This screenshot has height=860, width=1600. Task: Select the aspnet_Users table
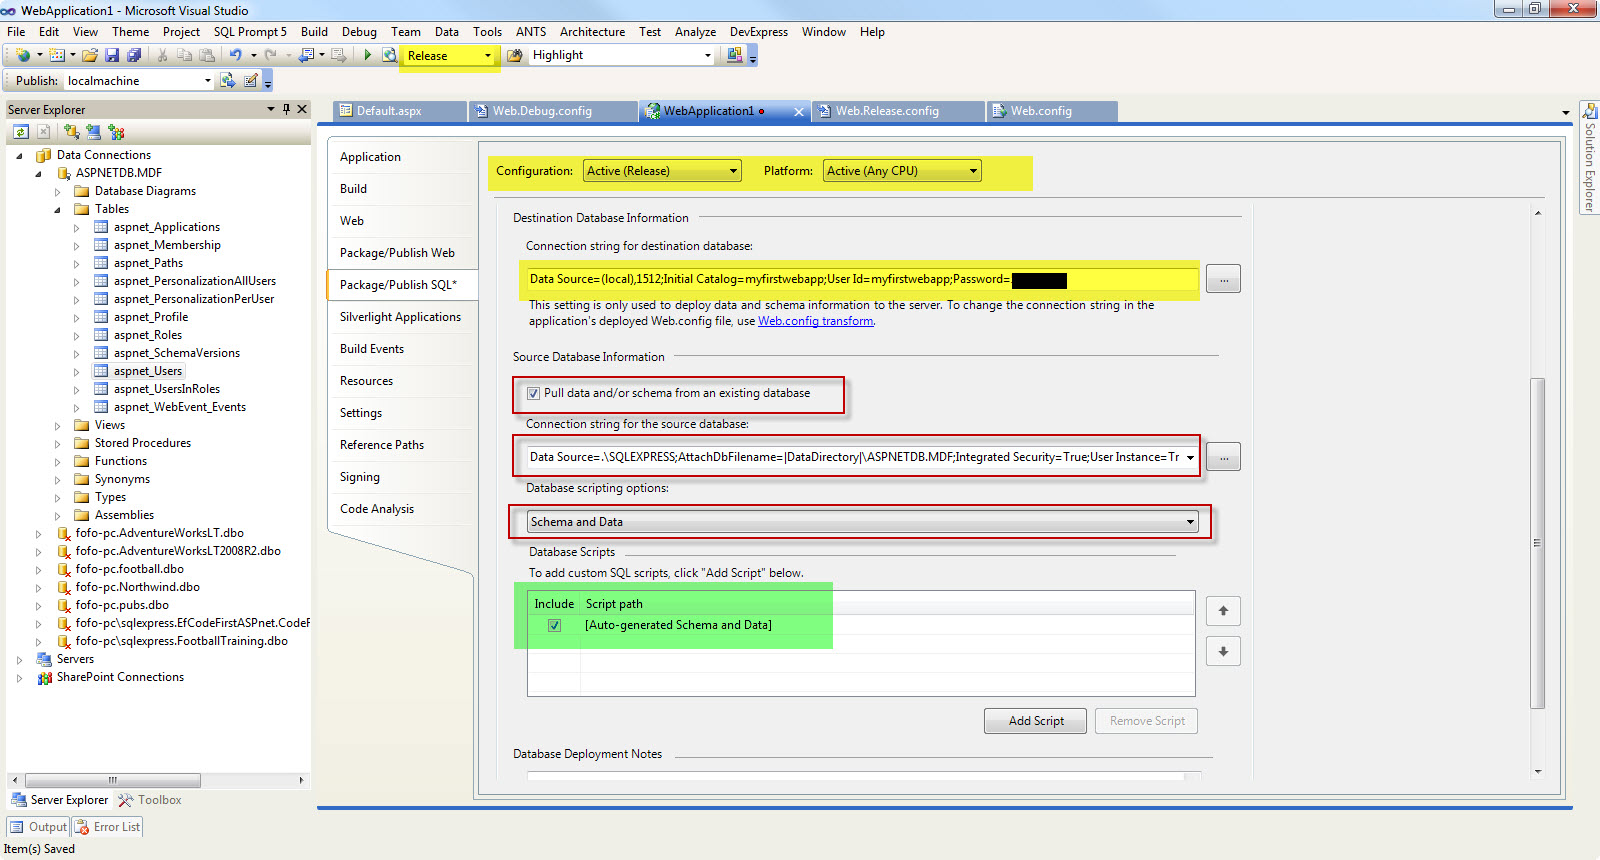(148, 371)
